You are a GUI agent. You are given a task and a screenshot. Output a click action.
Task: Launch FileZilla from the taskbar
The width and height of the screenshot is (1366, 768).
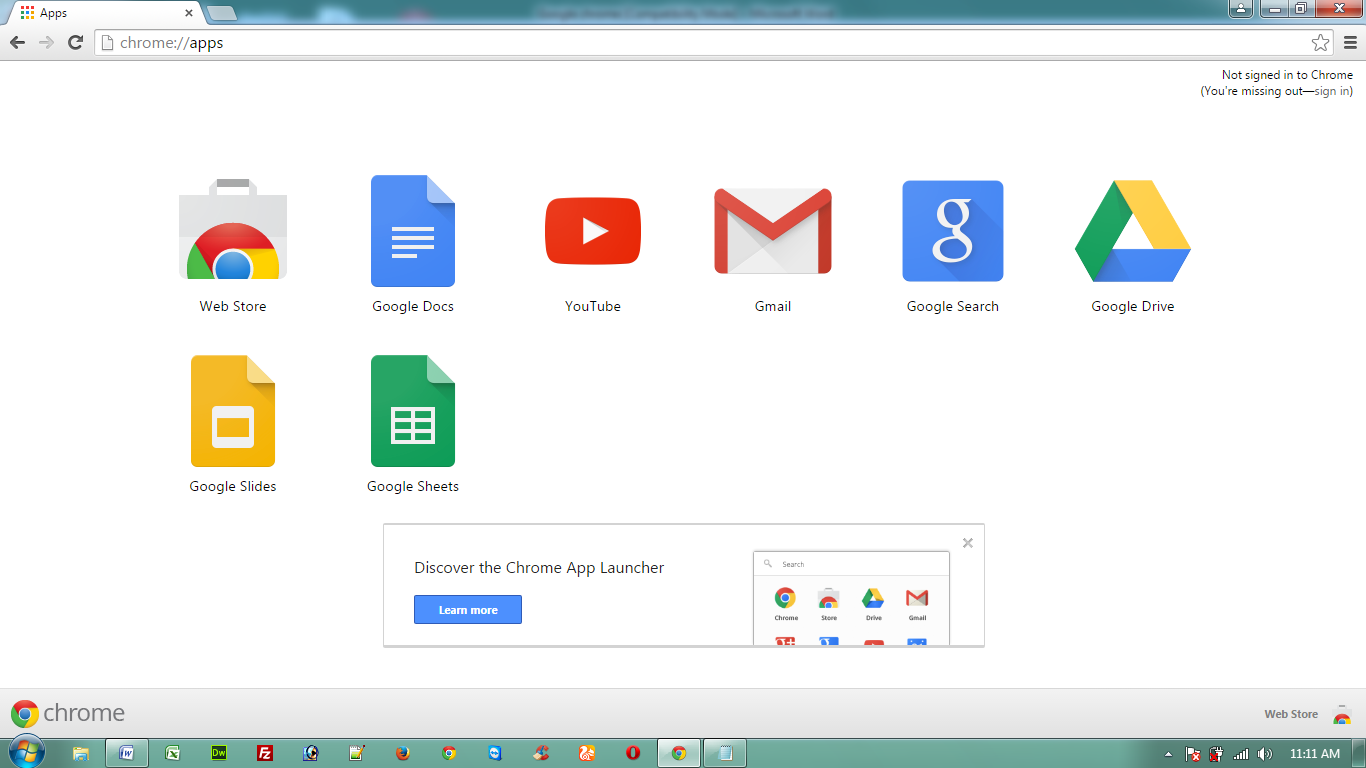pos(265,753)
